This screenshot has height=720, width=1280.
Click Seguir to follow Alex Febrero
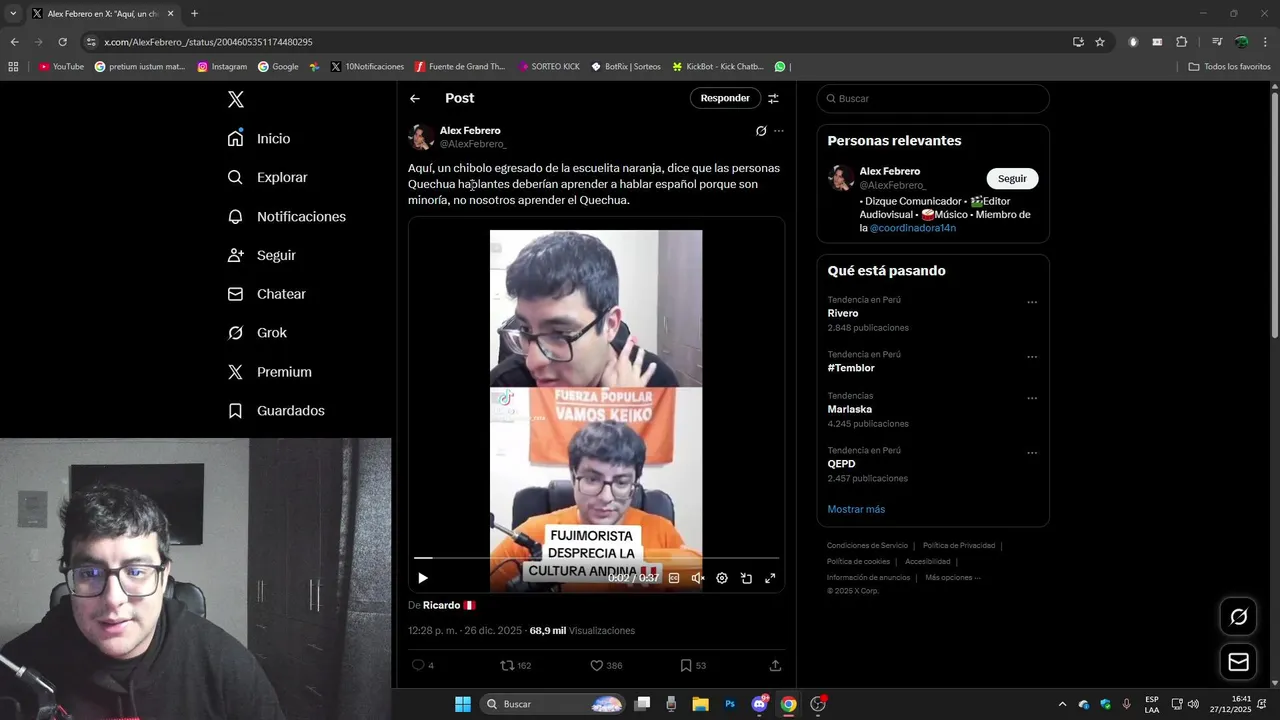[1012, 178]
